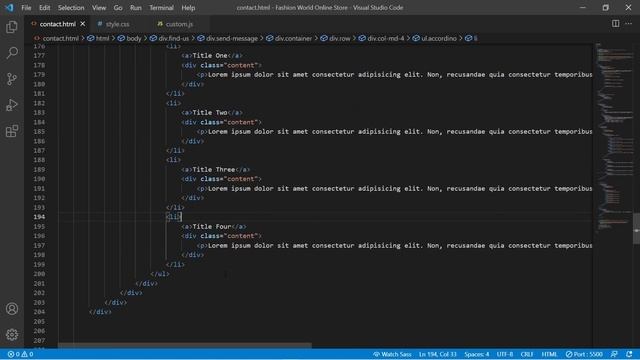Click the closing li tag on line 187
This screenshot has width=640, height=360.
[x=175, y=151]
